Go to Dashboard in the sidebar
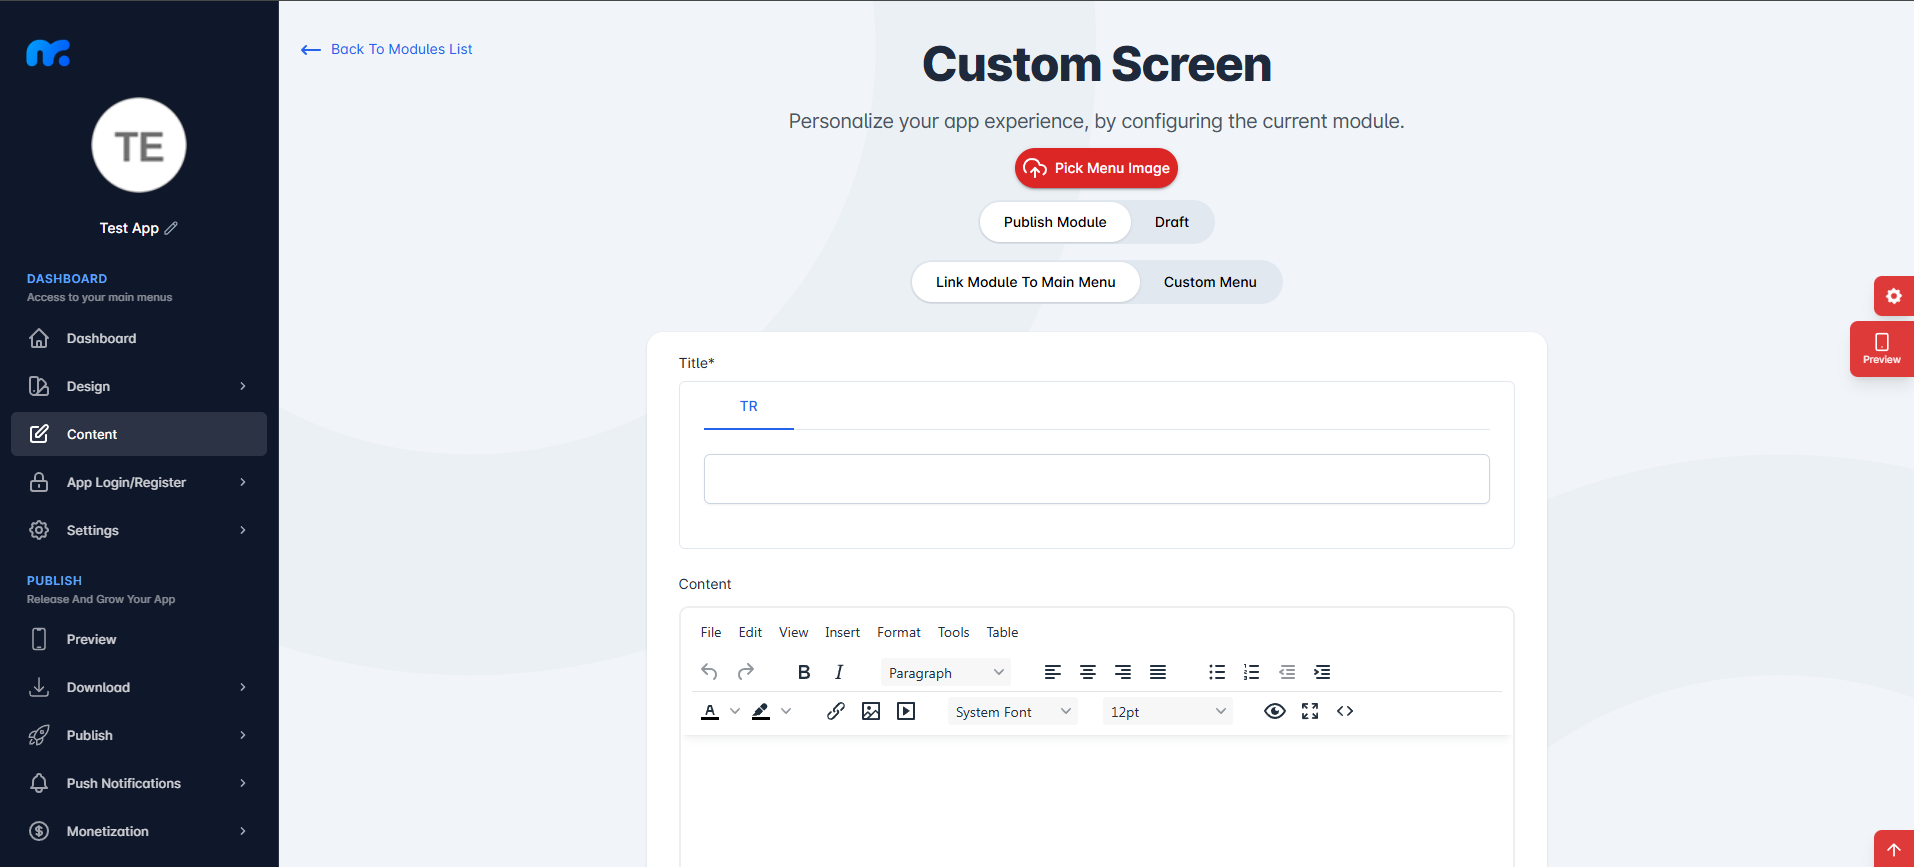The image size is (1914, 867). click(x=139, y=338)
